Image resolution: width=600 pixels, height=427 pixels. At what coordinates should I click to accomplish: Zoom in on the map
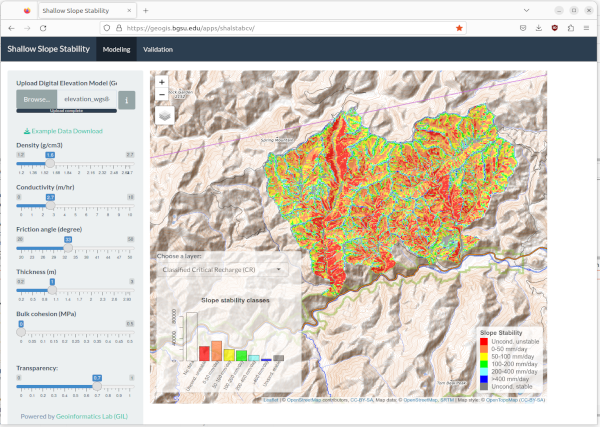click(x=163, y=82)
